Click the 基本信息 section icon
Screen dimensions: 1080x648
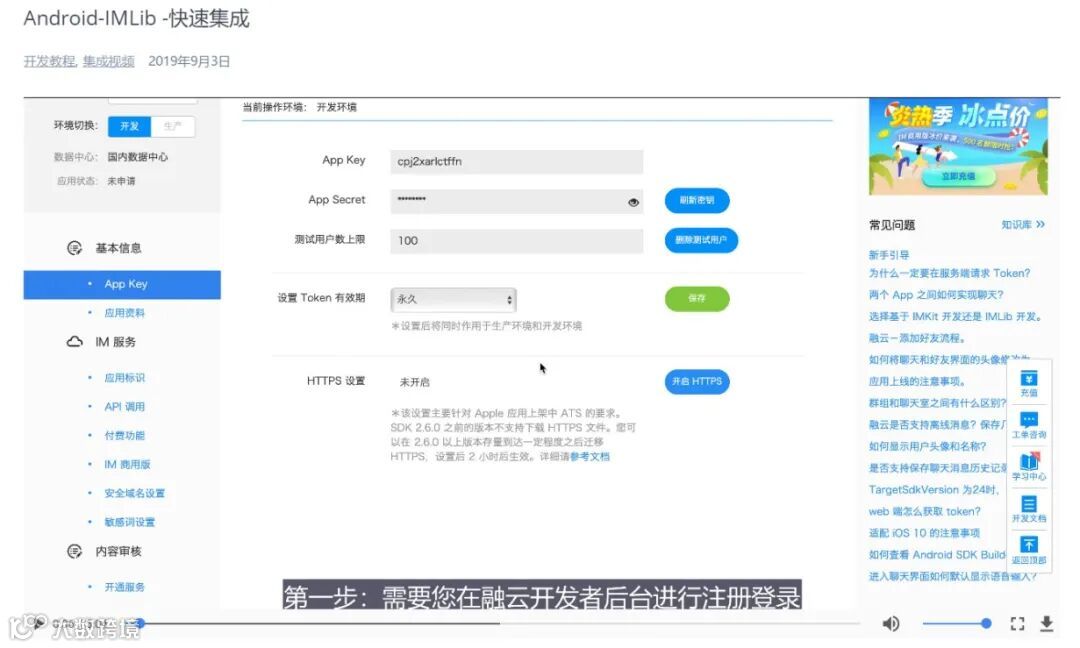[74, 248]
